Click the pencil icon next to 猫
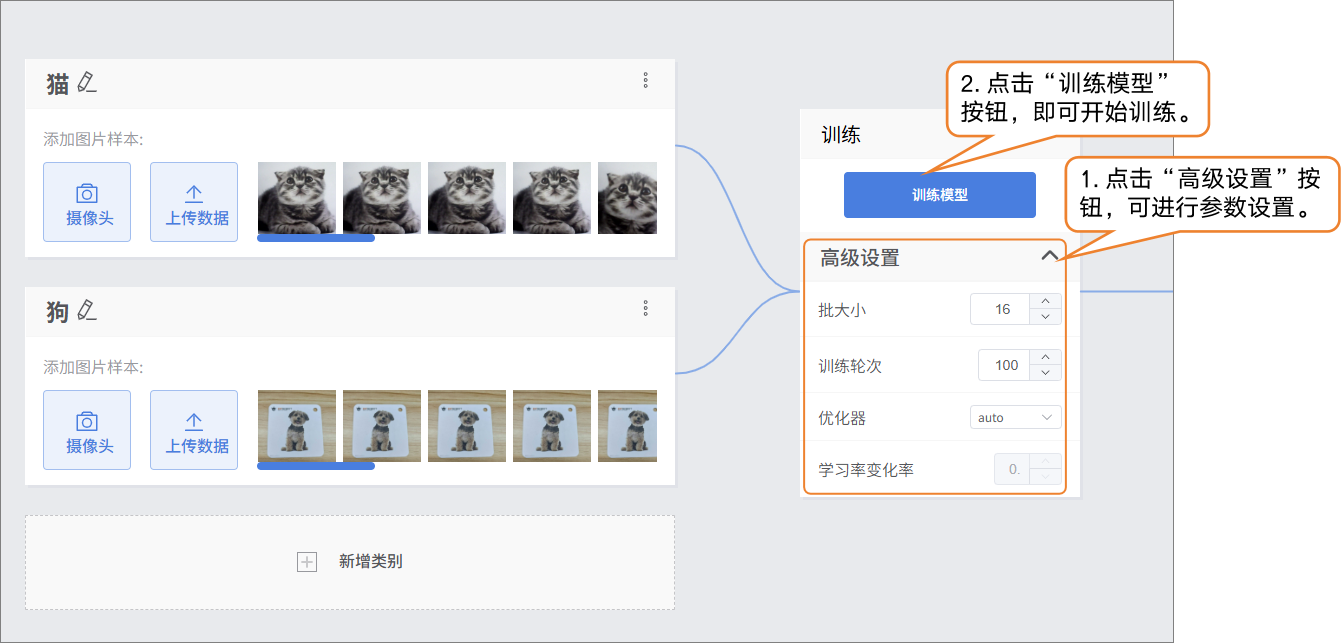1341x643 pixels. [87, 83]
